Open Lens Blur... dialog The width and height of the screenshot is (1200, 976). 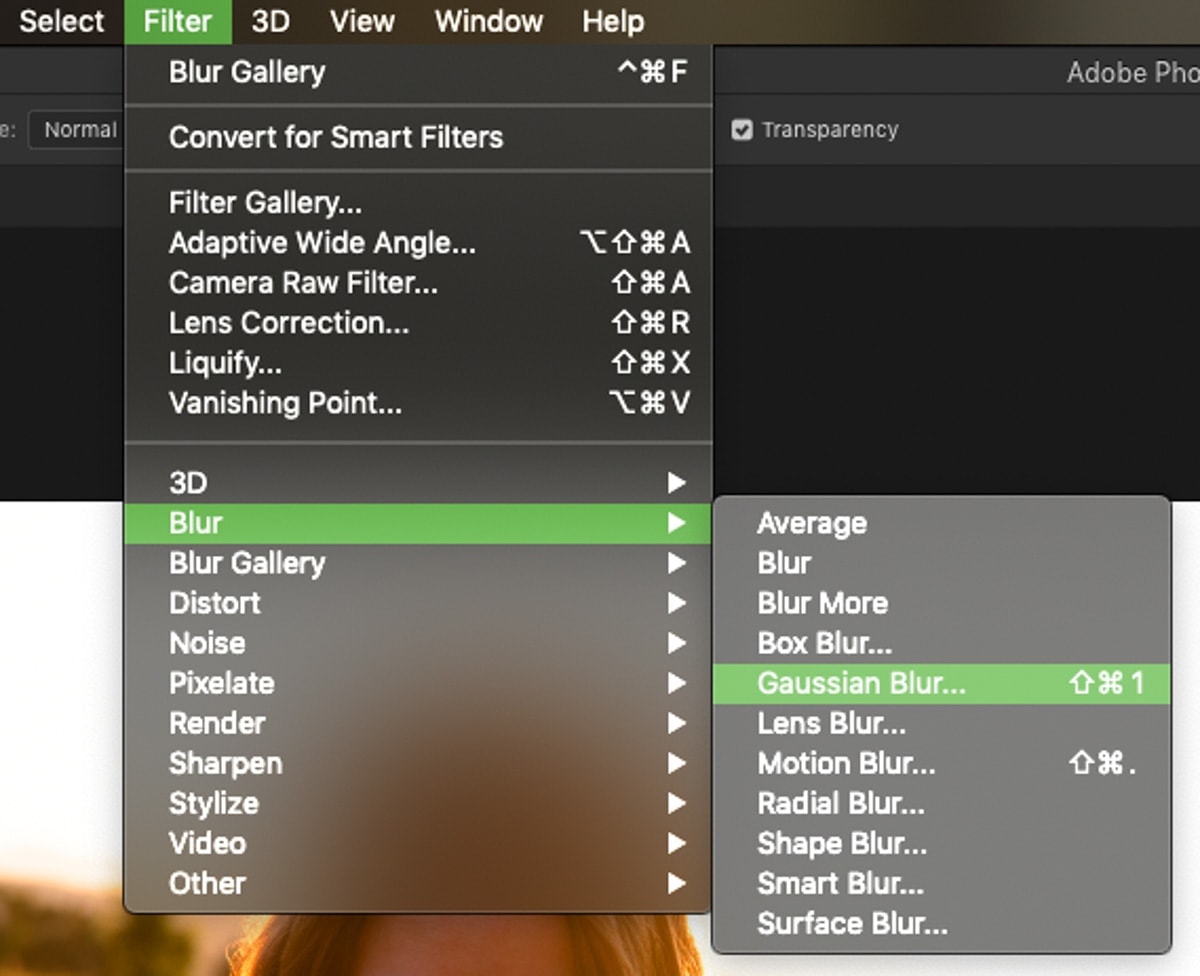tap(941, 723)
